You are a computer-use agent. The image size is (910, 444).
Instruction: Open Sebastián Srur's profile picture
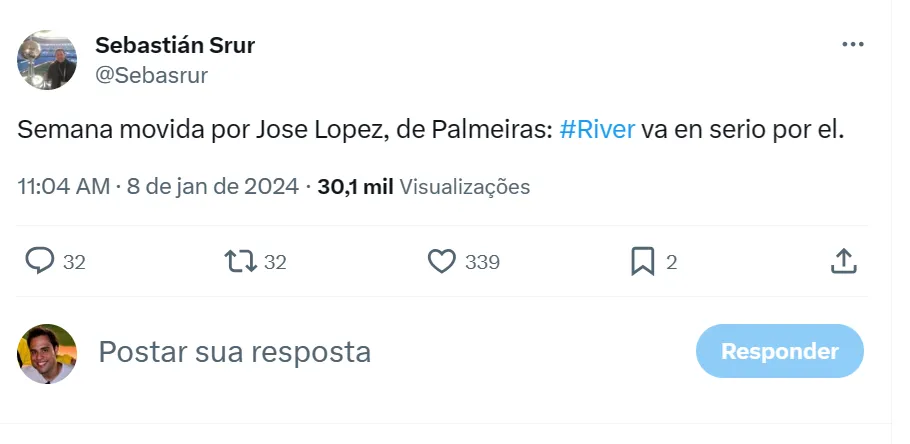tap(47, 59)
